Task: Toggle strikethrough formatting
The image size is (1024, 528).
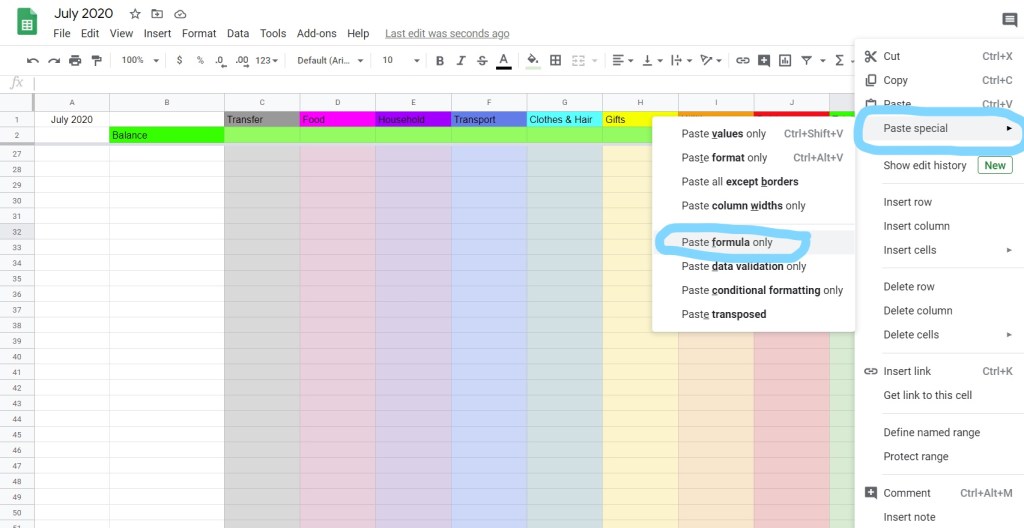Action: [x=481, y=61]
